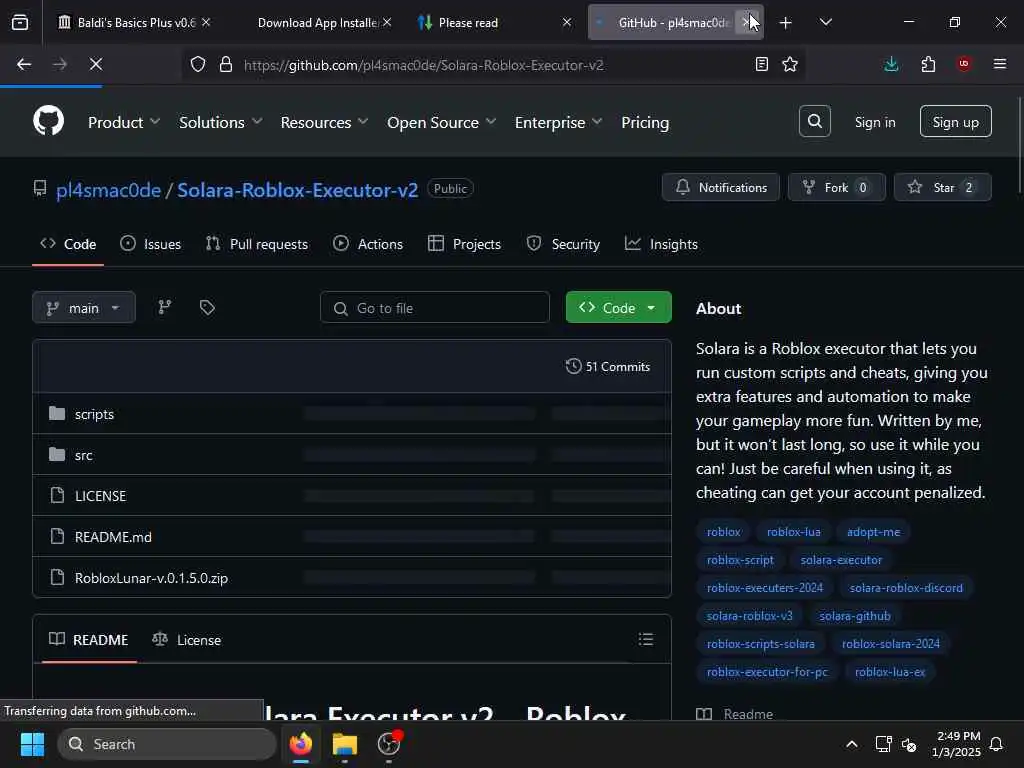Open the LICENSE file

100,496
